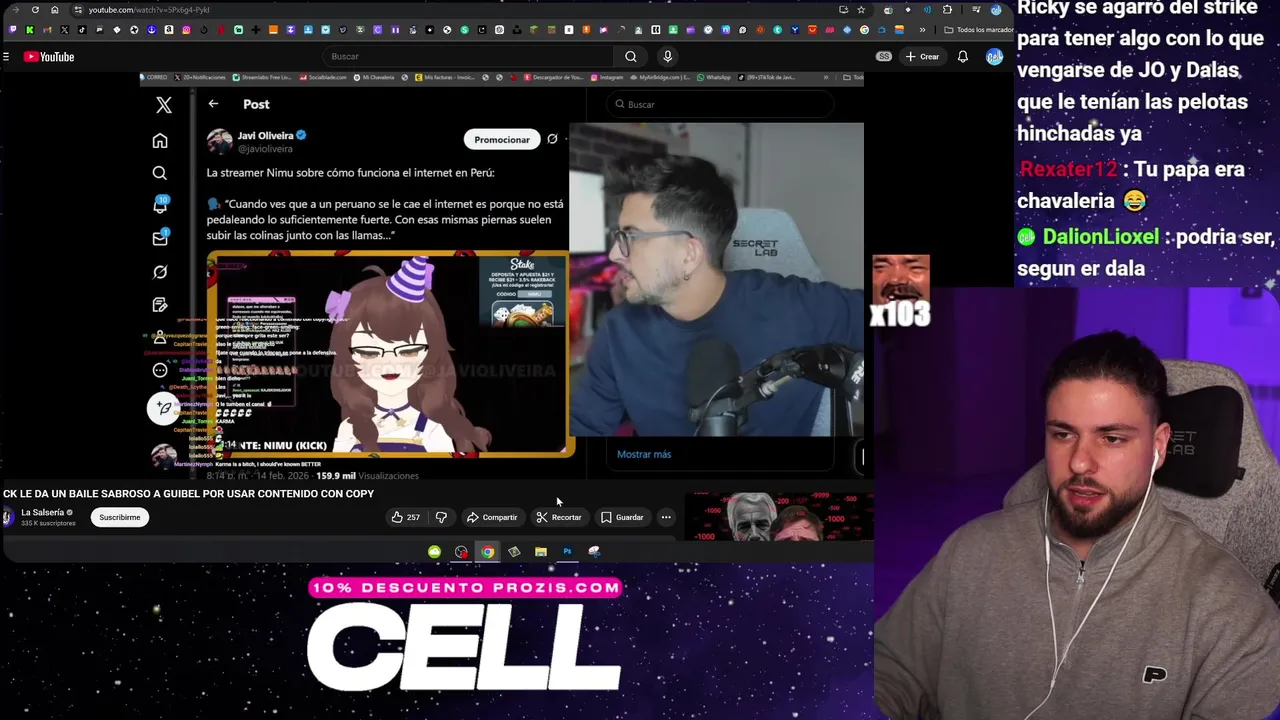Viewport: 1280px width, 720px height.
Task: Switch to Chrome in the taskbar
Action: [x=487, y=552]
